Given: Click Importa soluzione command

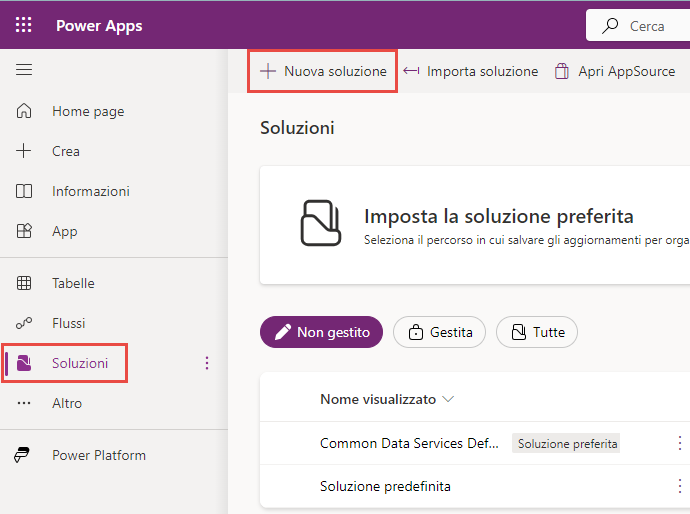Looking at the screenshot, I should point(470,71).
